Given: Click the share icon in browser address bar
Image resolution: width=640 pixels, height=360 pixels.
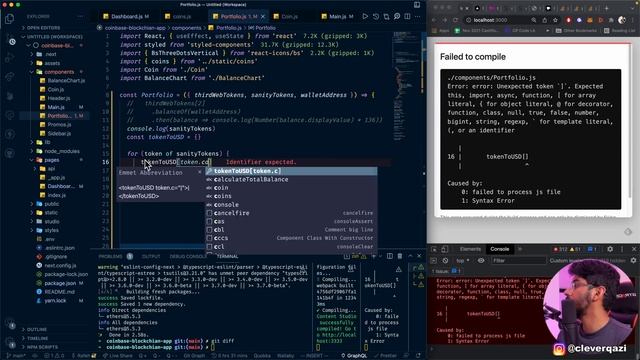Looking at the screenshot, I should 544,20.
